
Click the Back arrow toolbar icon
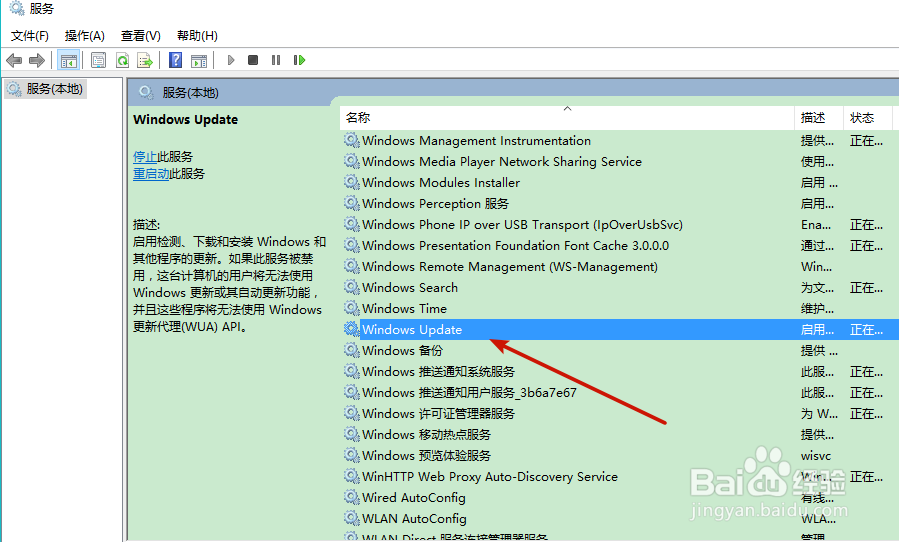tap(14, 60)
